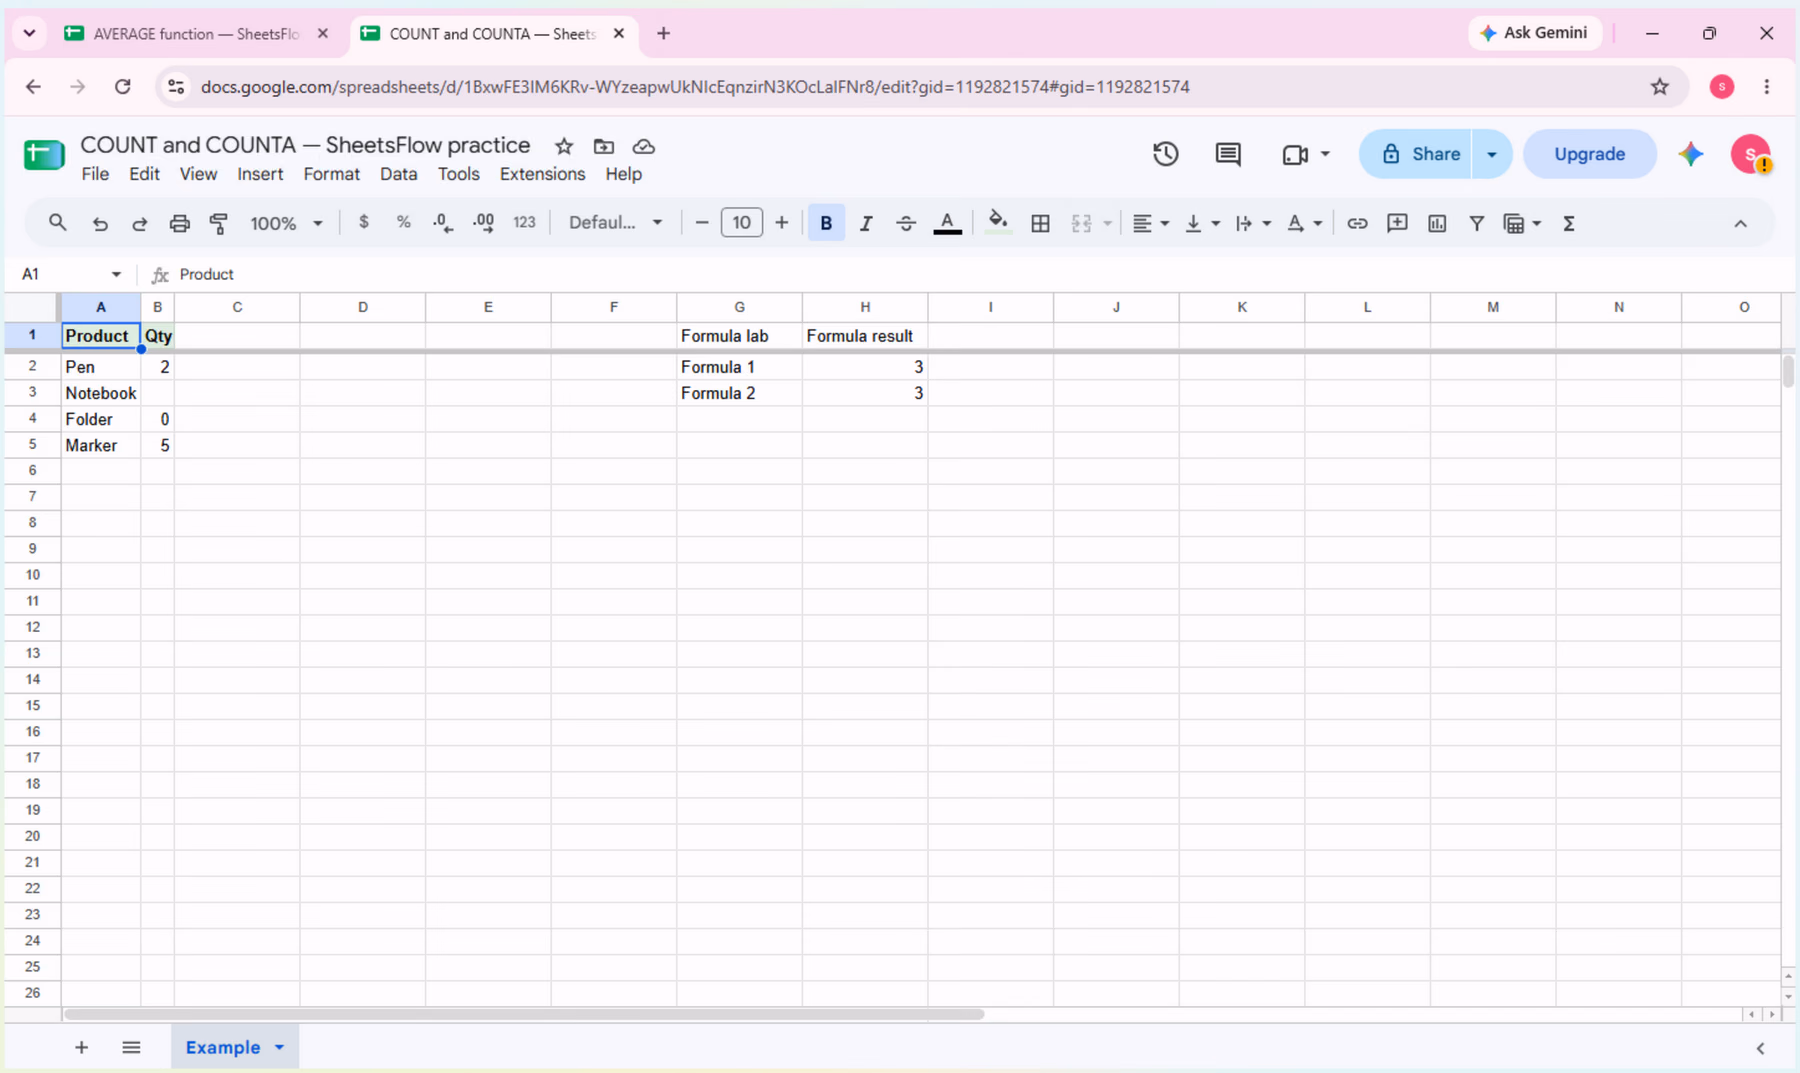Open borders menu icon

point(1040,223)
